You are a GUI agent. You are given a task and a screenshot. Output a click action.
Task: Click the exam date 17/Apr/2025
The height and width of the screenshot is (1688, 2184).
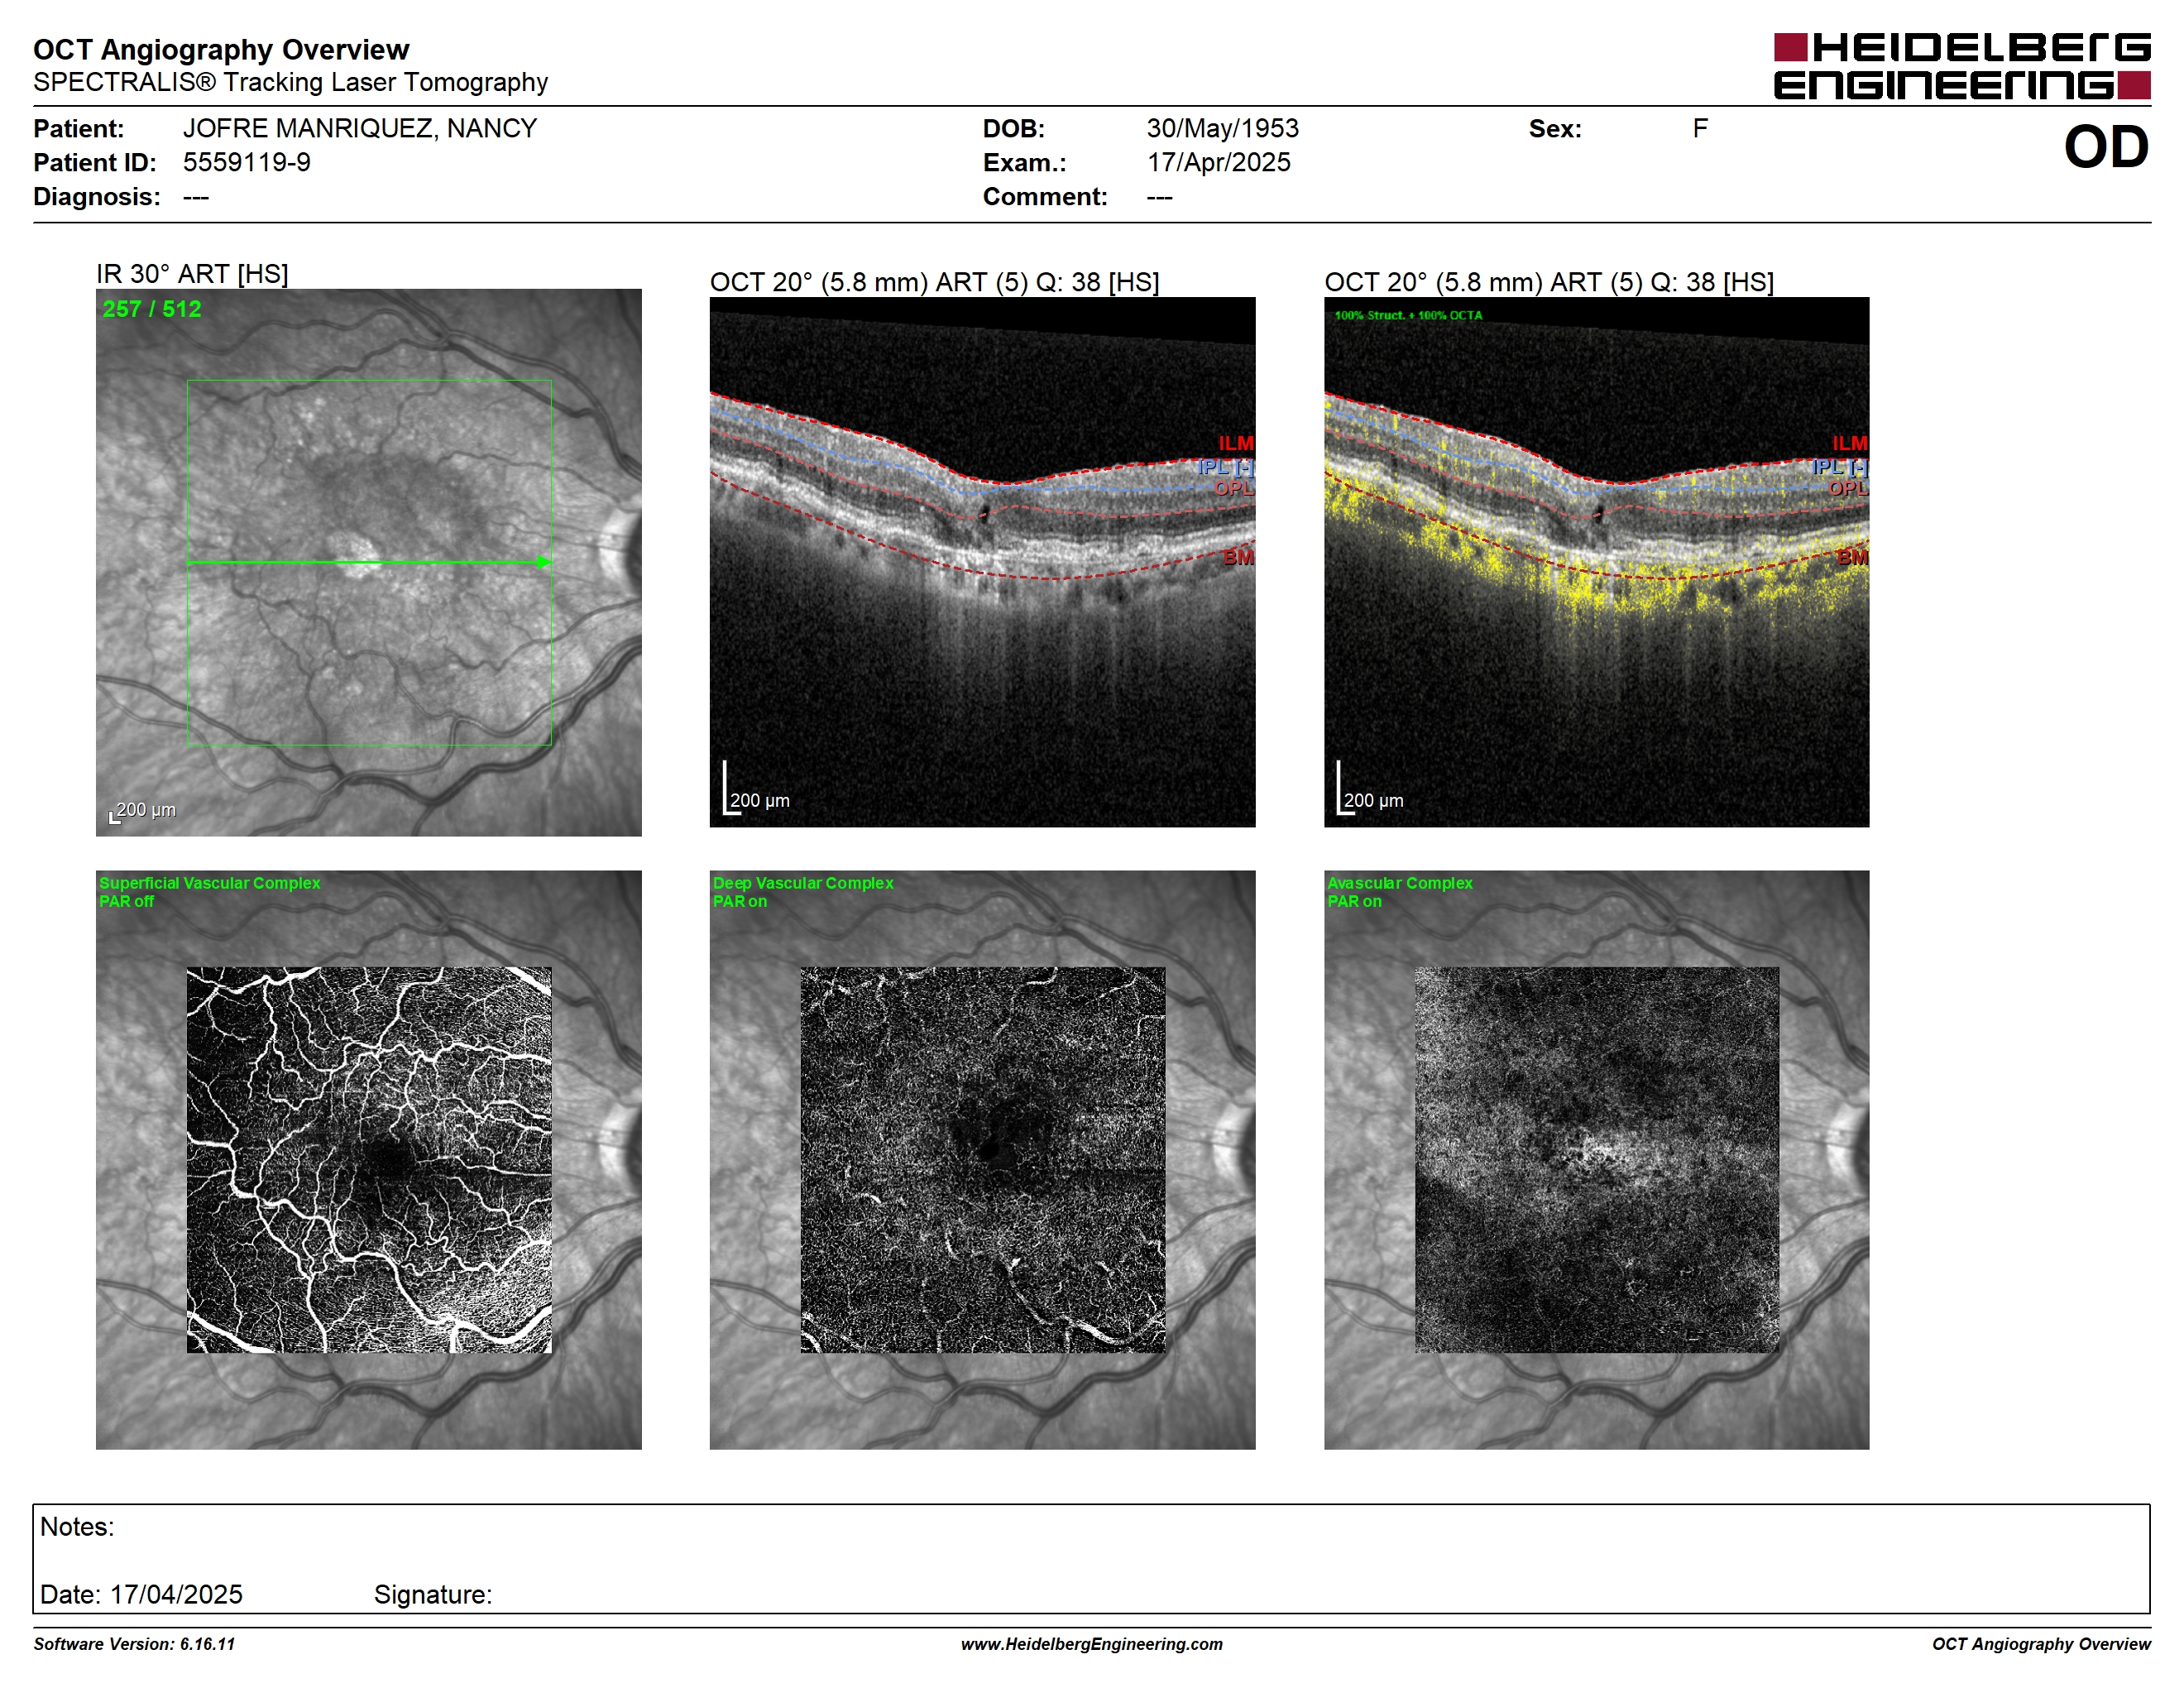click(1218, 162)
